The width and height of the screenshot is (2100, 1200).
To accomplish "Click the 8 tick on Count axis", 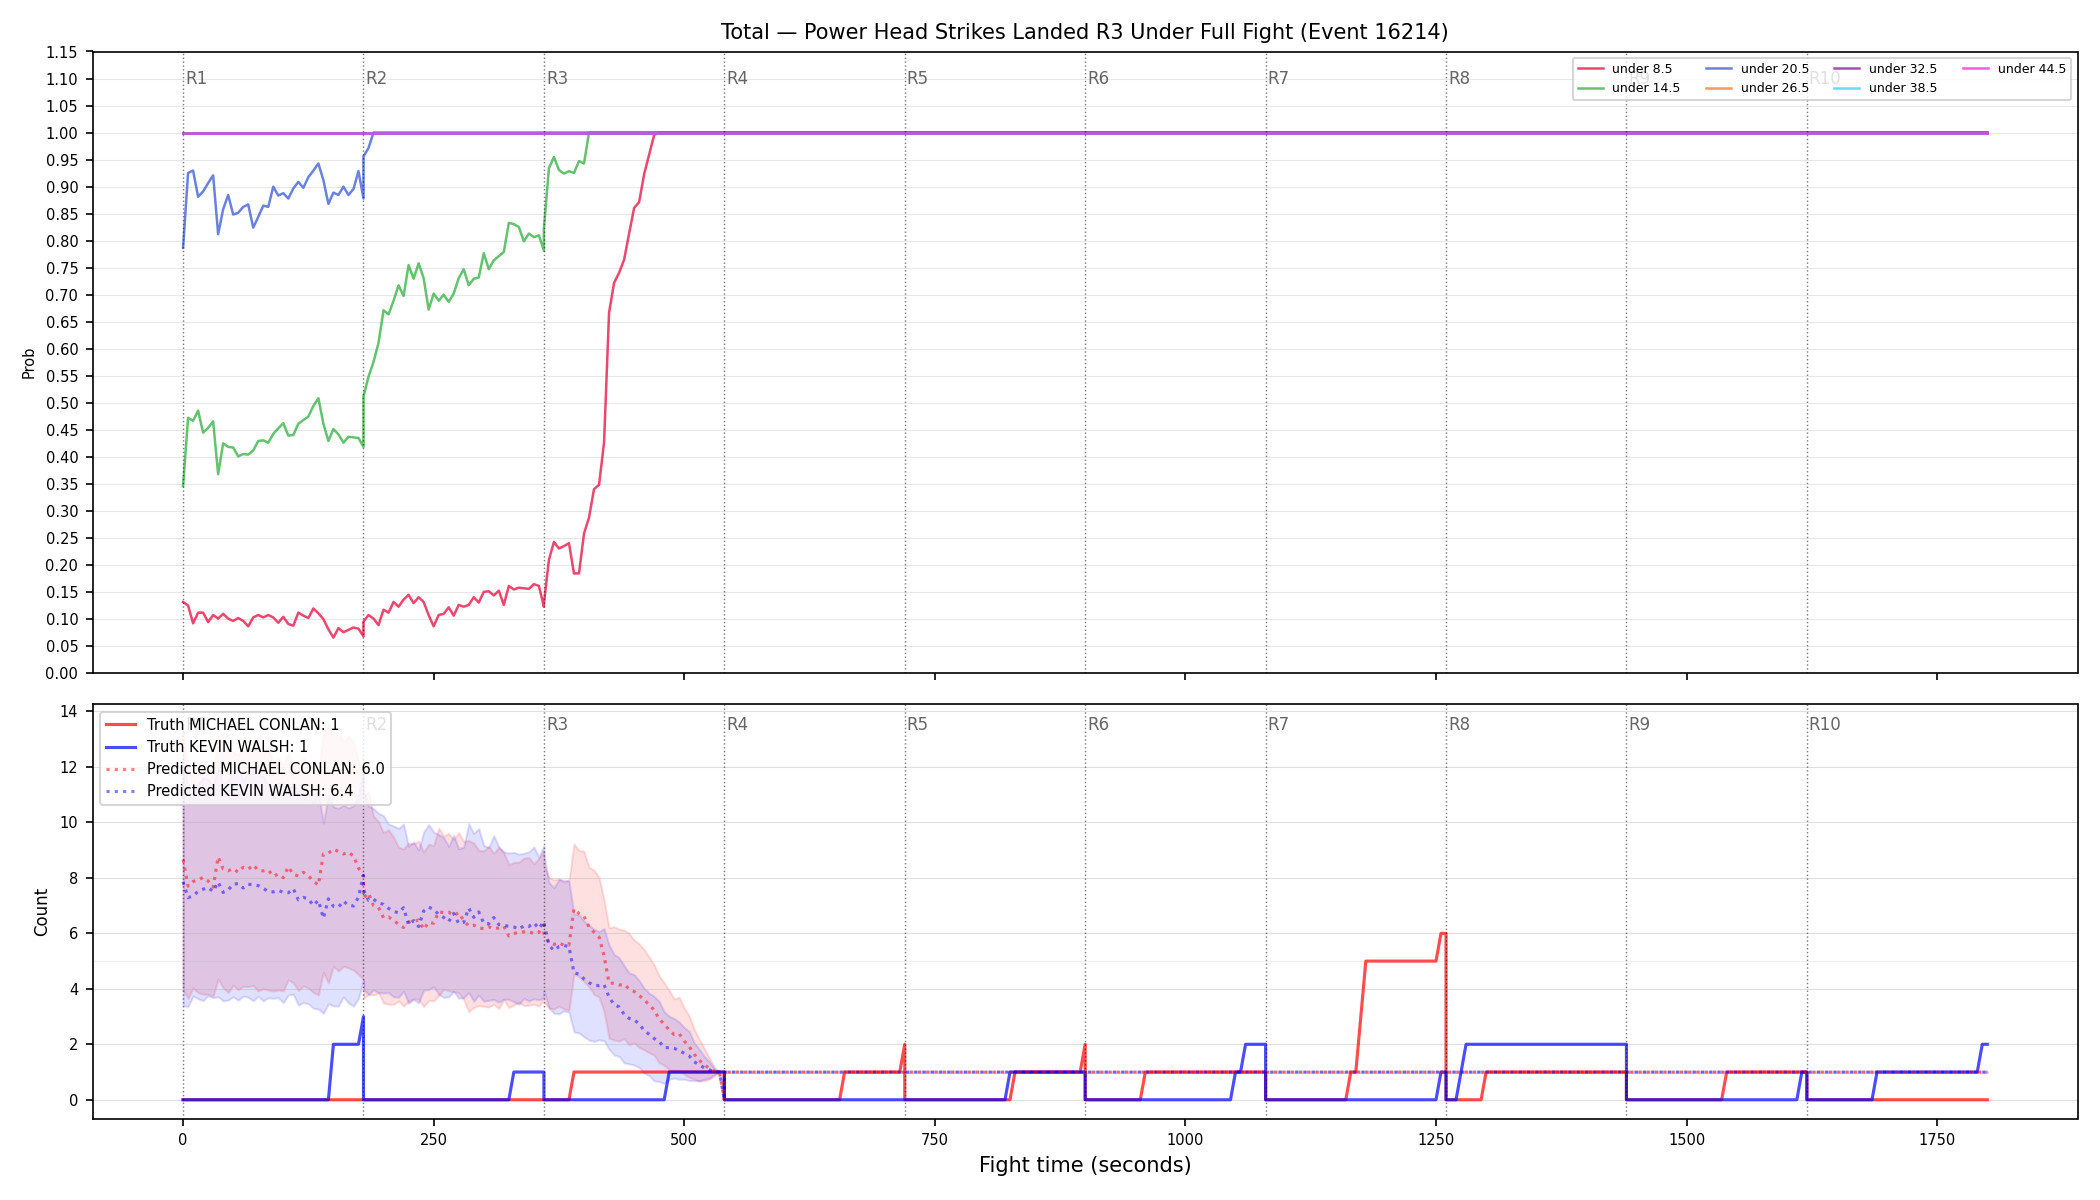I will click(74, 879).
